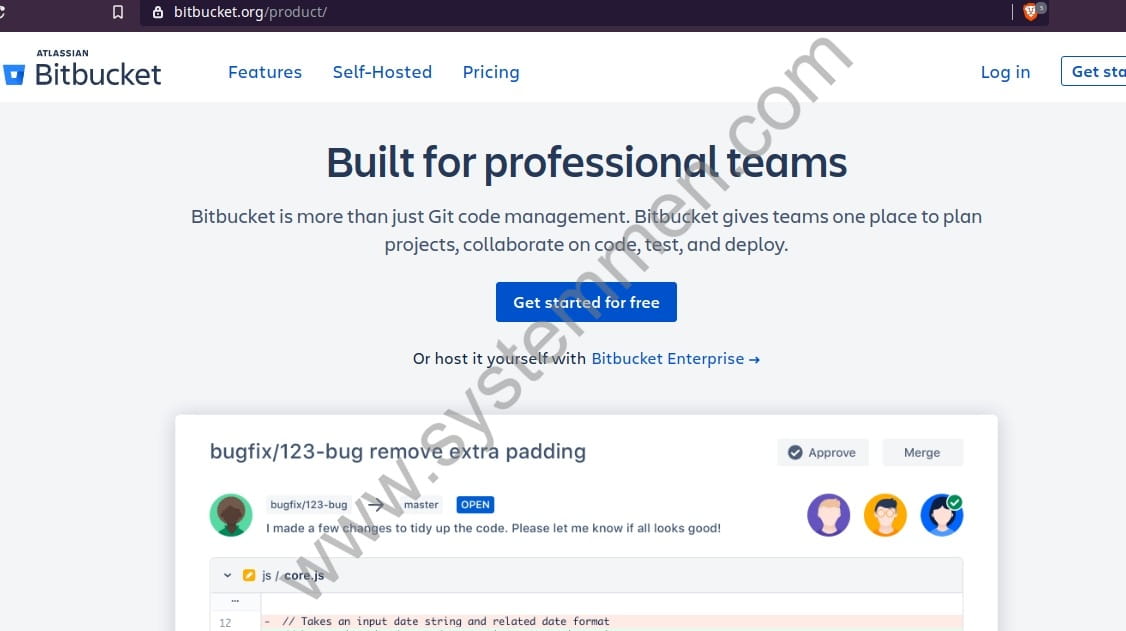
Task: Click the bugfix/123-bug branch label
Action: coord(309,505)
